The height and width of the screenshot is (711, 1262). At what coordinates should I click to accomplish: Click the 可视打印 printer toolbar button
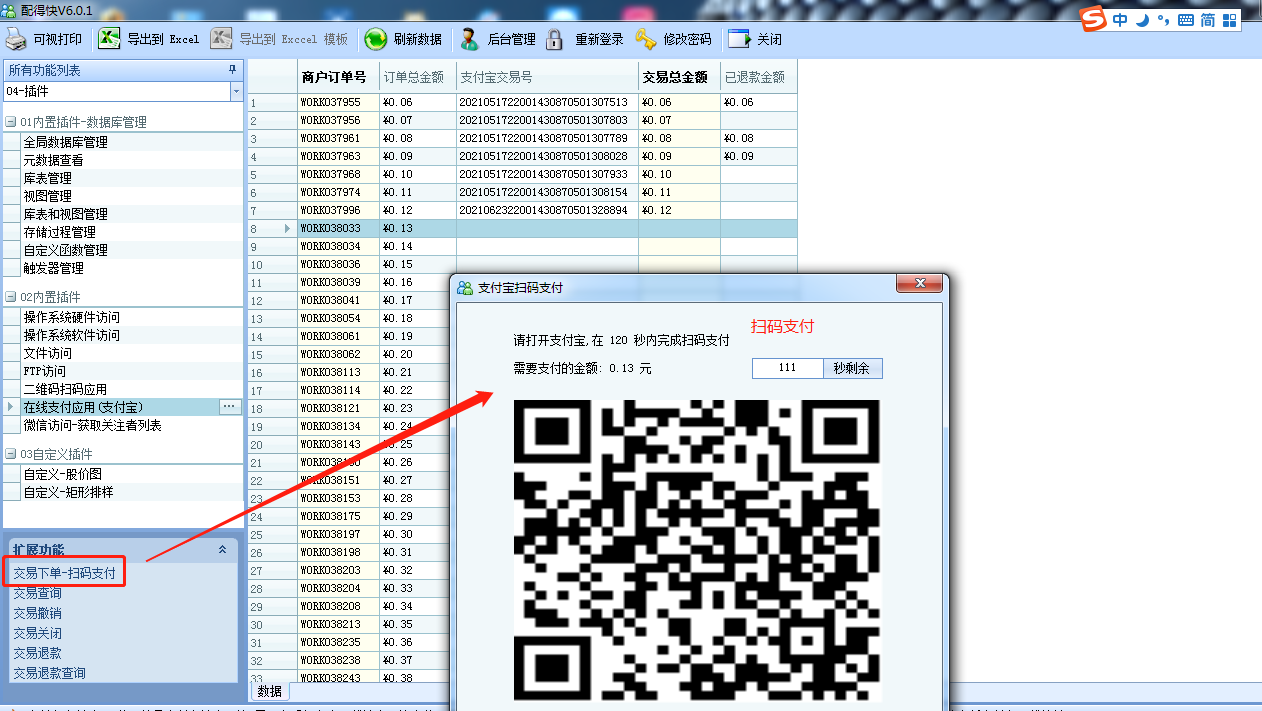[x=45, y=40]
